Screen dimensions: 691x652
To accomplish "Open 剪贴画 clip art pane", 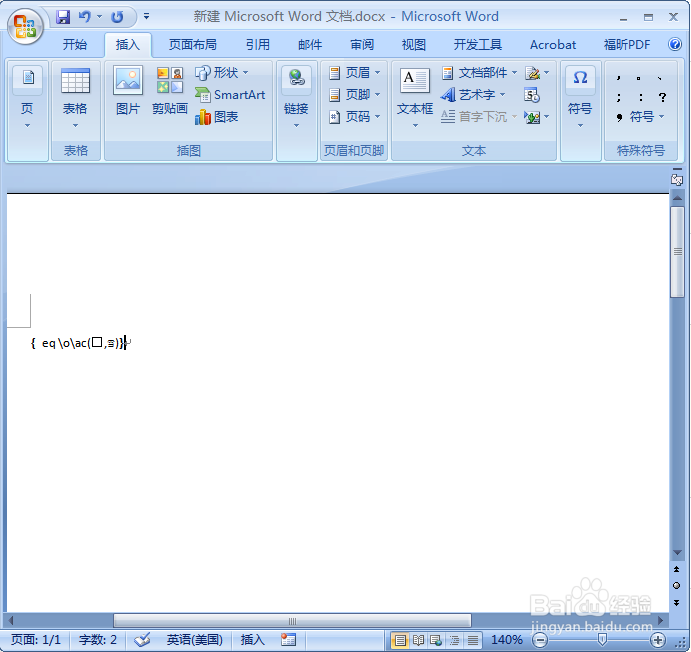I will 170,91.
